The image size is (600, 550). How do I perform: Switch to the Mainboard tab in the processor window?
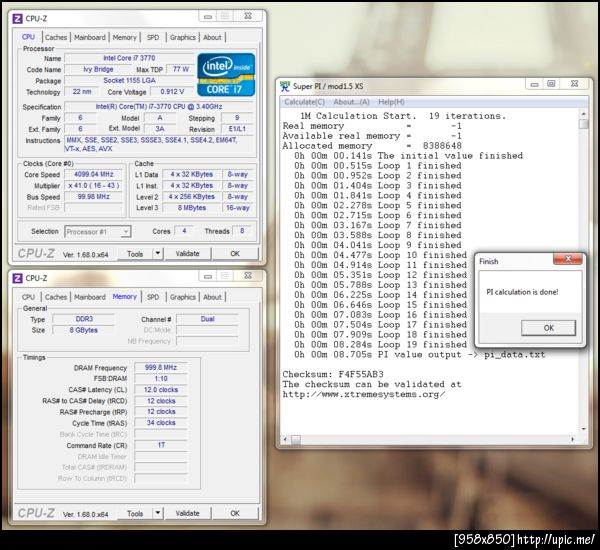89,38
